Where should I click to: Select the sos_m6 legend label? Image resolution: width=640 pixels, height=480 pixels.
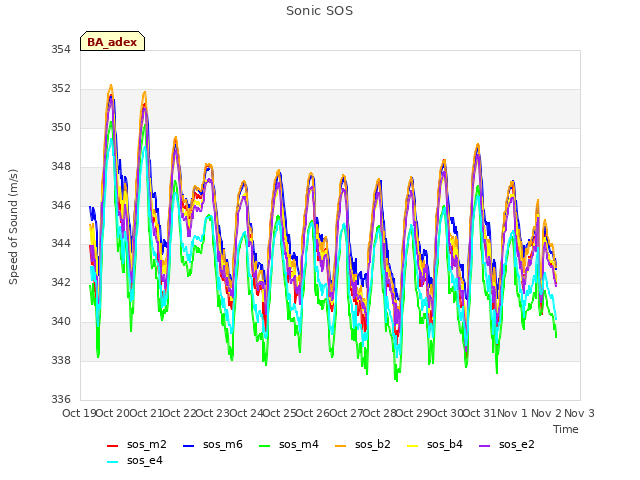click(x=222, y=444)
